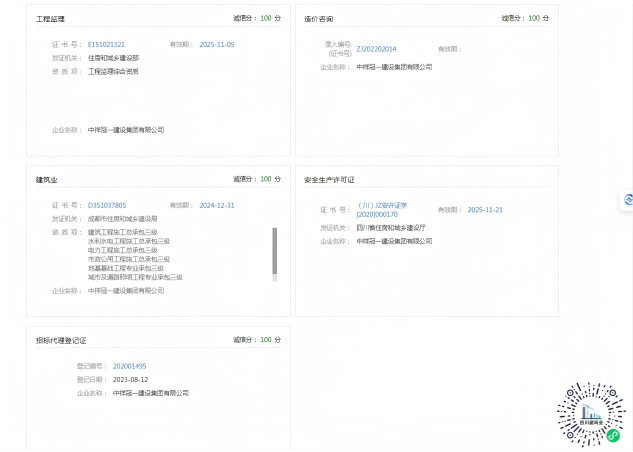Viewport: 633px width, 452px height.
Task: Select the 造价咨询 card title
Action: pos(318,18)
